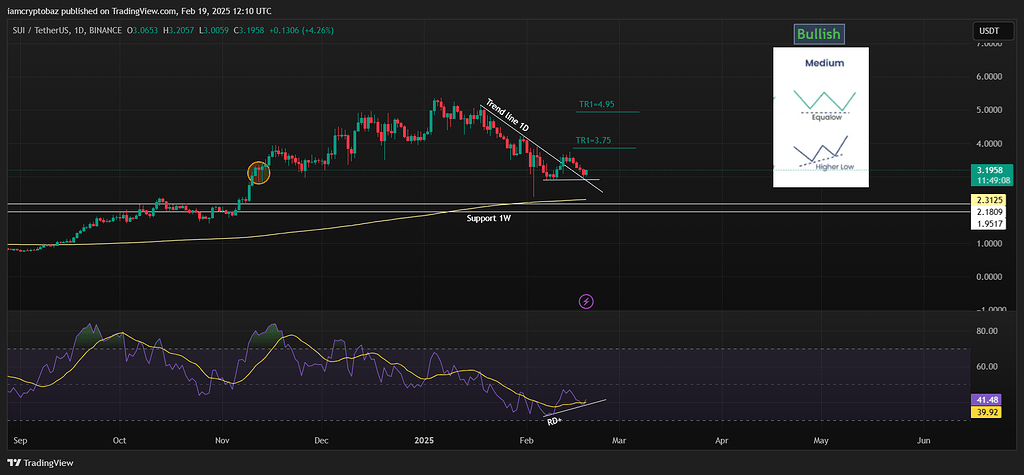
Task: Click the orange circle marker on the candles
Action: click(259, 173)
